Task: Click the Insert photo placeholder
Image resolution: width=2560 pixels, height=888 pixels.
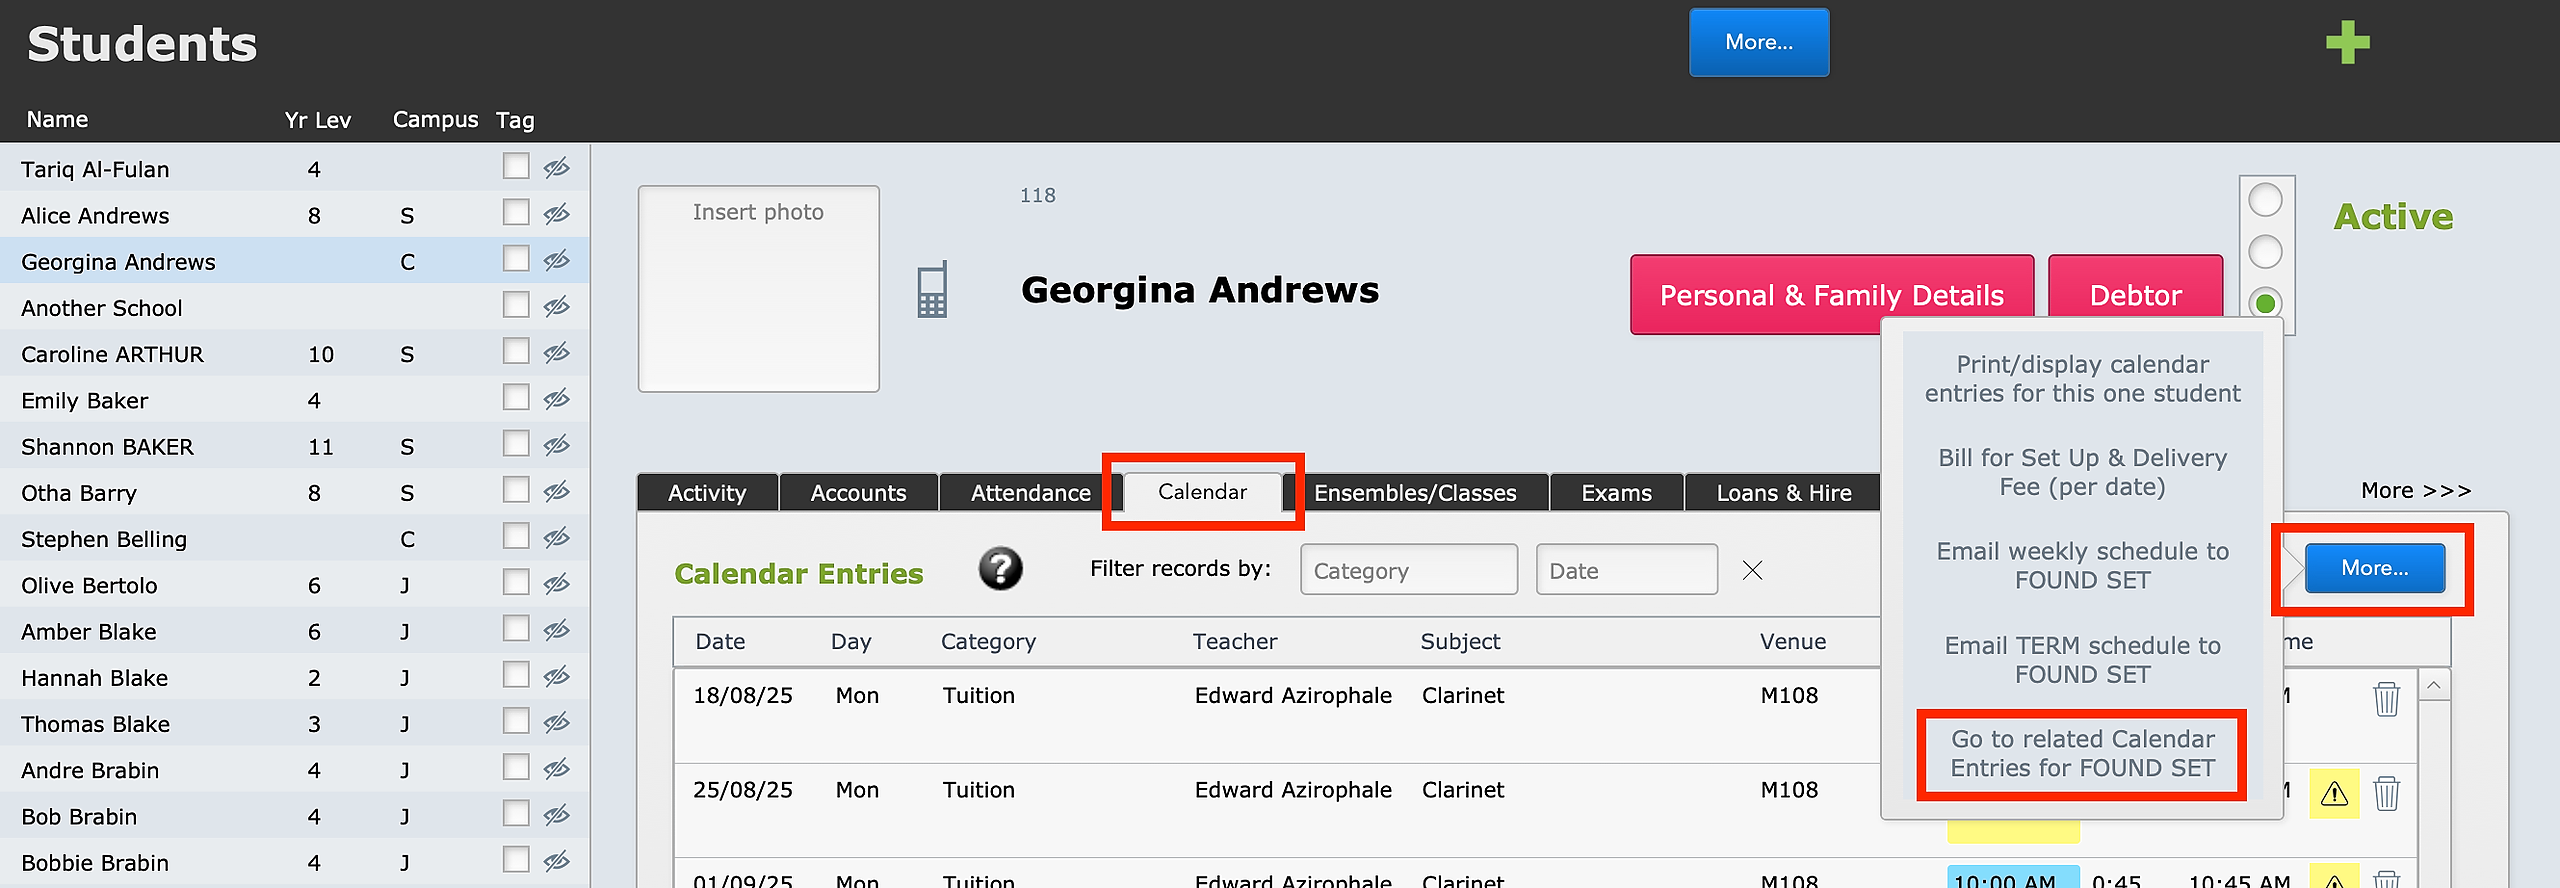Action: (x=759, y=288)
